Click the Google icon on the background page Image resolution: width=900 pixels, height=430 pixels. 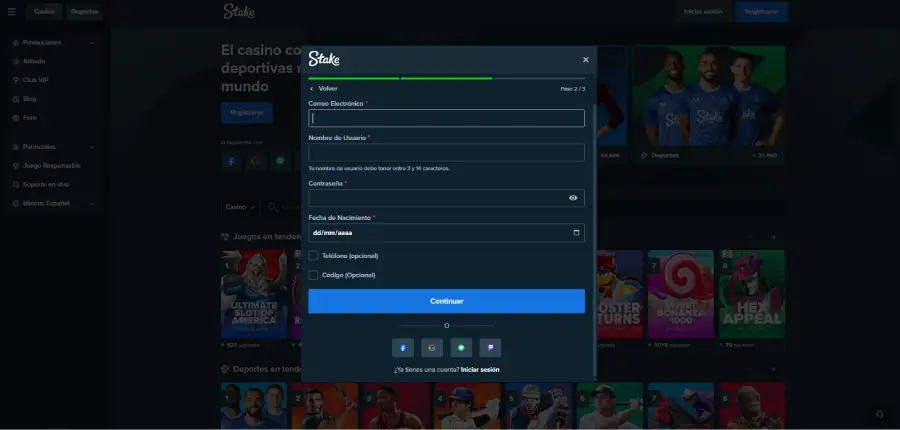(256, 161)
